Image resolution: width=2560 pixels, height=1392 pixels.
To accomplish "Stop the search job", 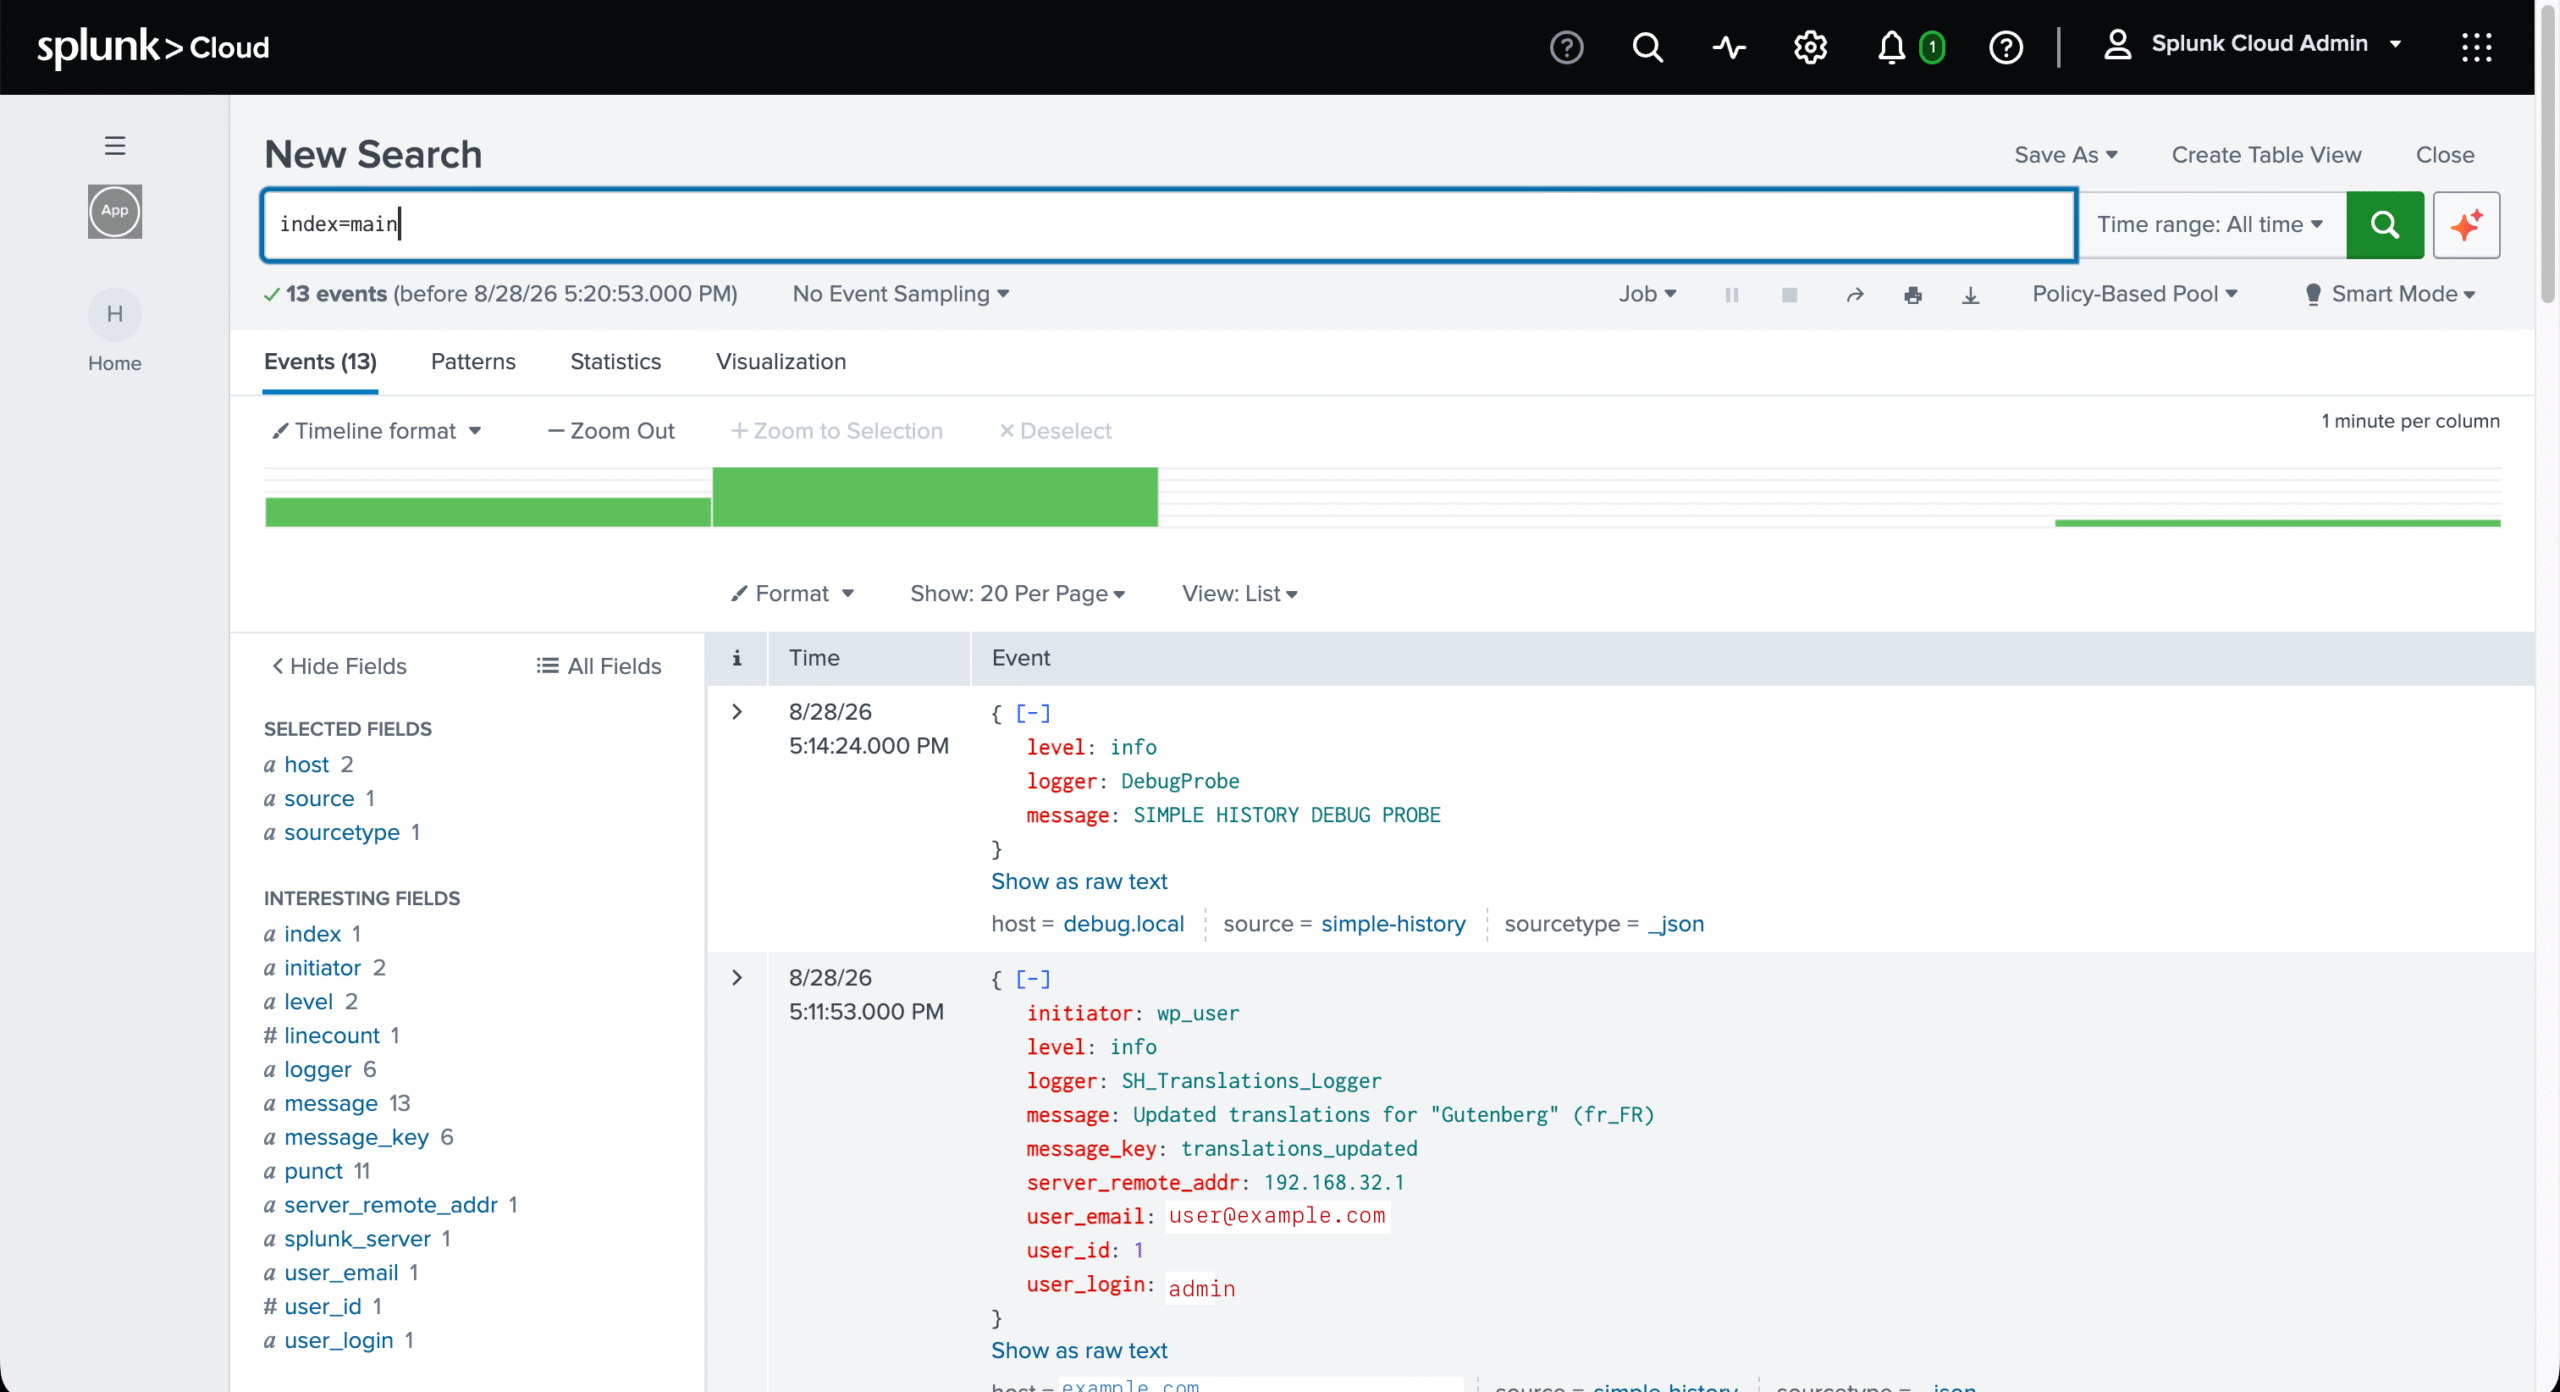I will pos(1790,295).
